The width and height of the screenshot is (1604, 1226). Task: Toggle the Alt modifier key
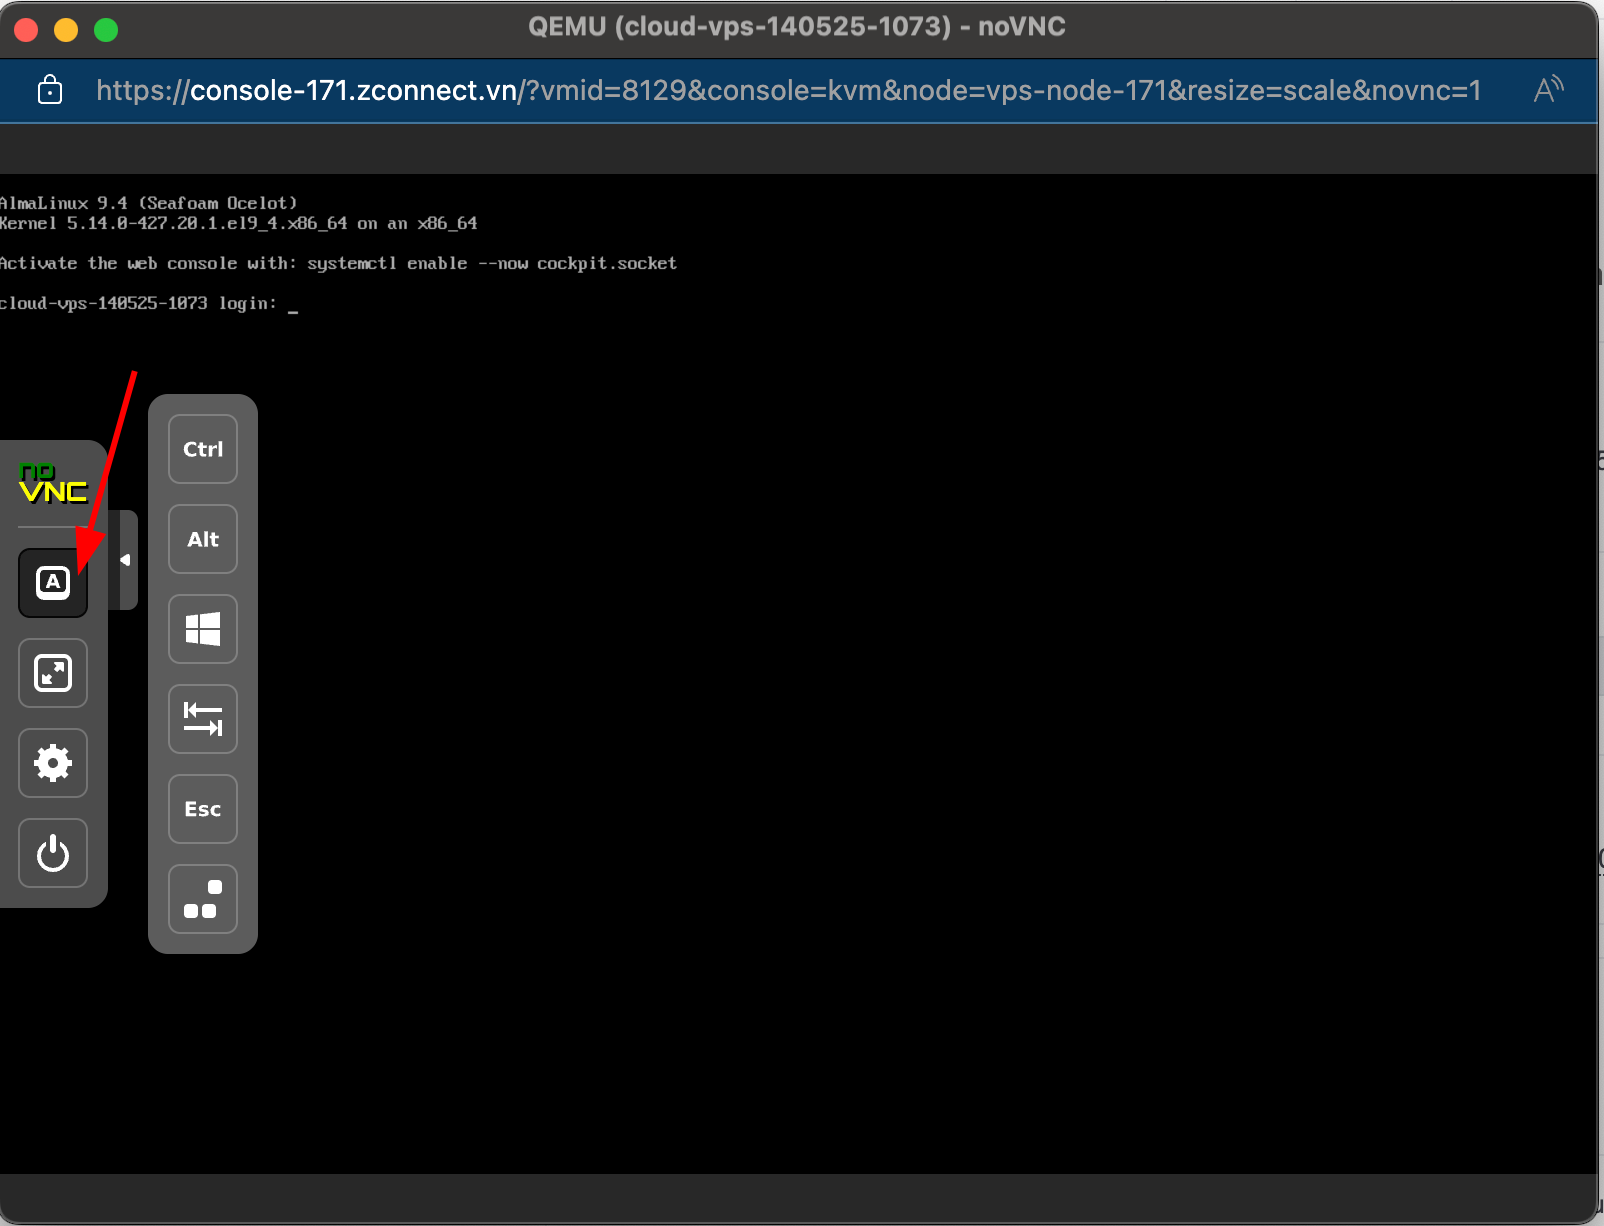202,539
